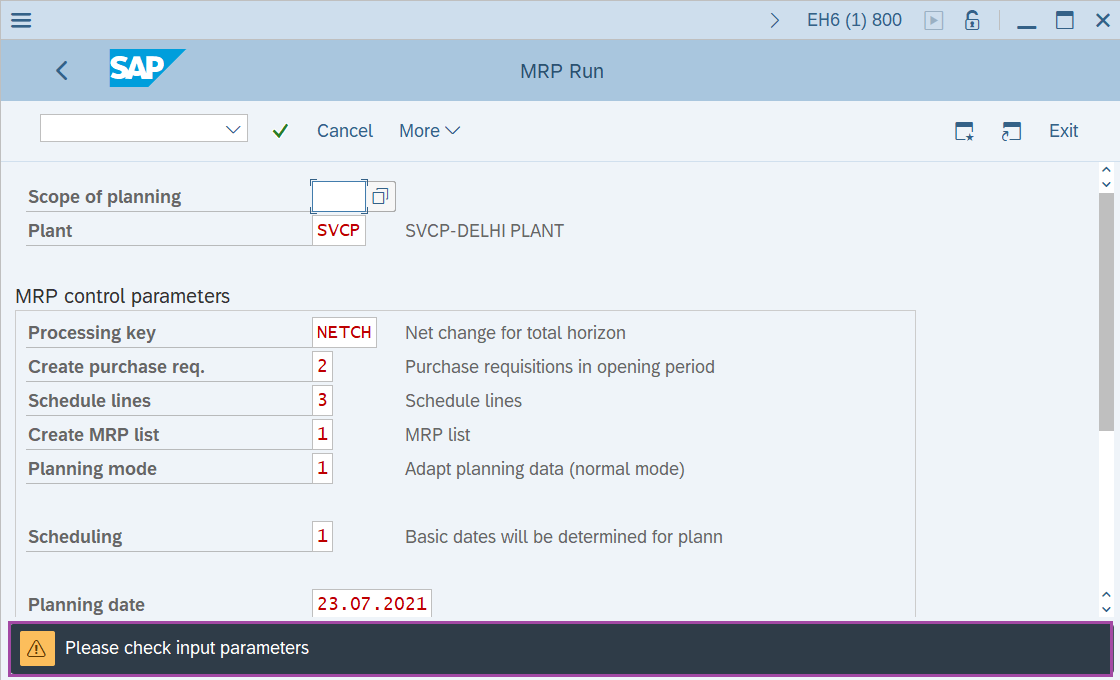The height and width of the screenshot is (680, 1120).
Task: Select the Plant field showing SVCP
Action: (x=338, y=230)
